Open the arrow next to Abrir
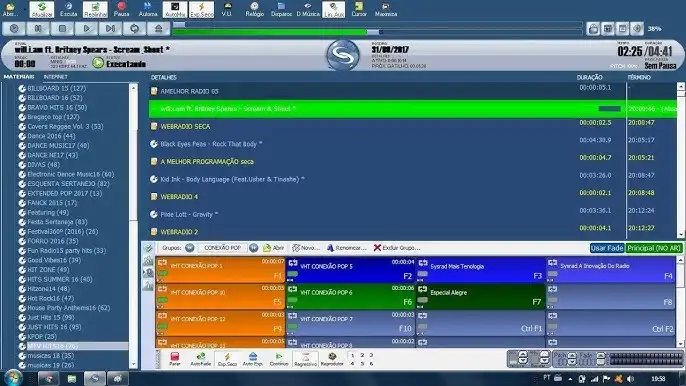The image size is (686, 386). coord(24,9)
